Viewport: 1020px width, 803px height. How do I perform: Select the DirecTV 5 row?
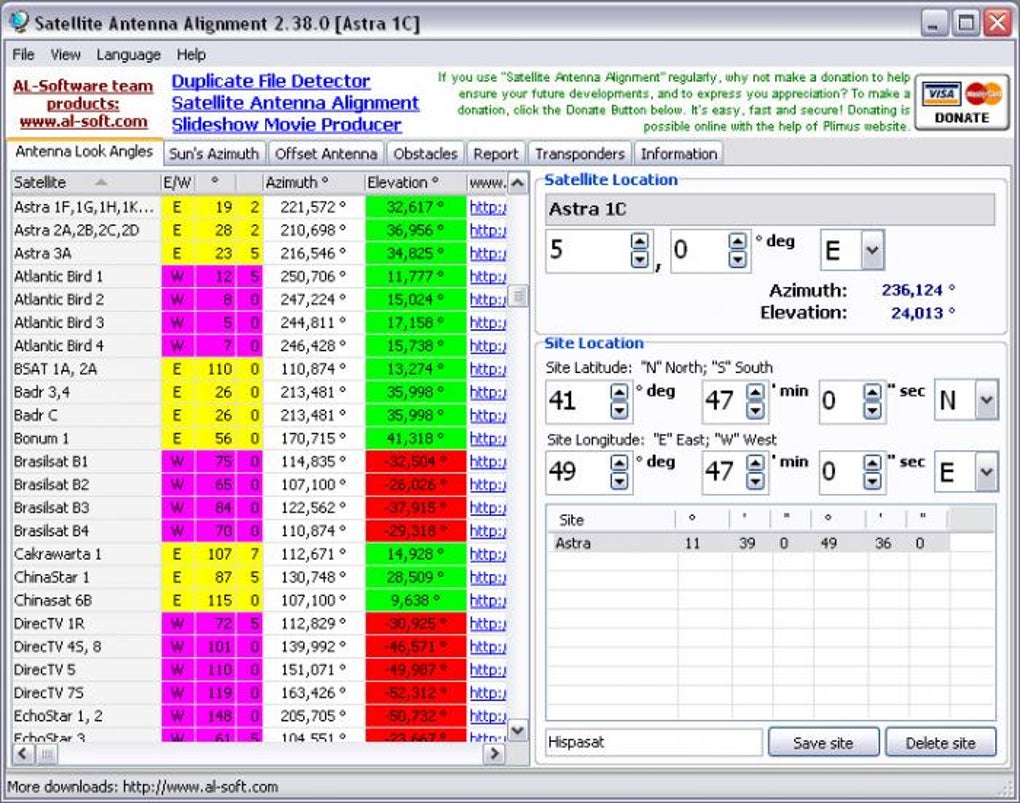click(259, 670)
